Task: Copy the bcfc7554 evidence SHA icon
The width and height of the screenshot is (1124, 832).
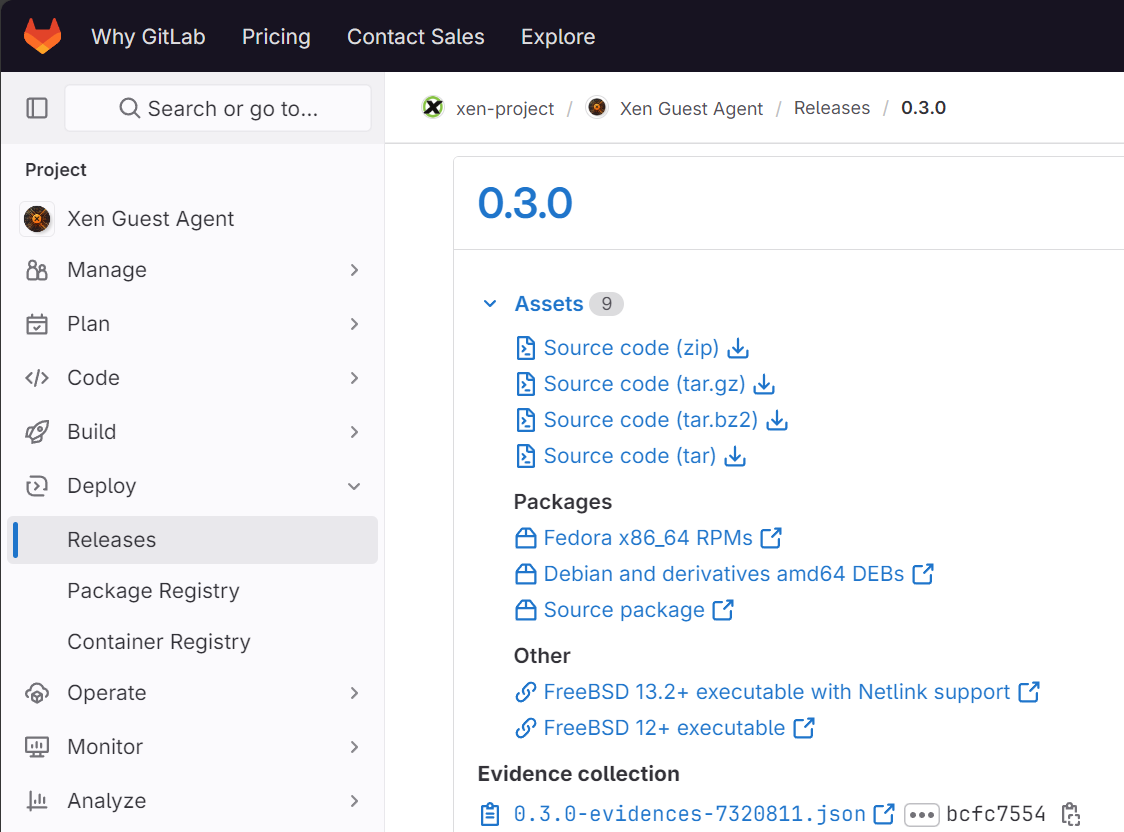Action: [x=1070, y=814]
